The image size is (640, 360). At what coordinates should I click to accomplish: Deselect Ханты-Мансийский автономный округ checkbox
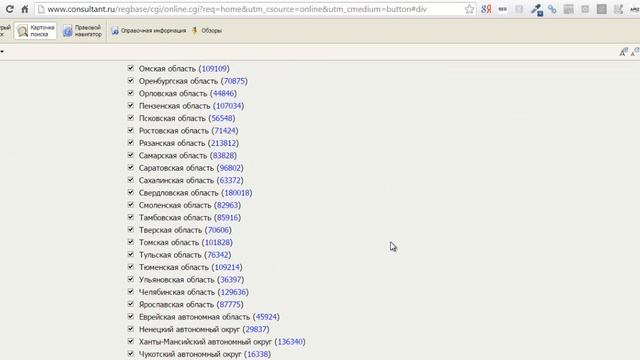coord(131,341)
